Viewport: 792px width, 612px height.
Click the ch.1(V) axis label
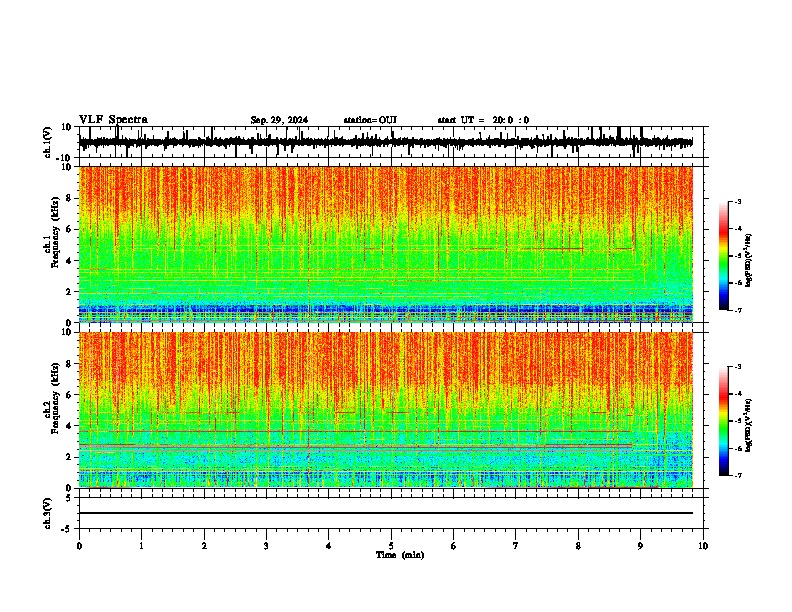click(48, 142)
